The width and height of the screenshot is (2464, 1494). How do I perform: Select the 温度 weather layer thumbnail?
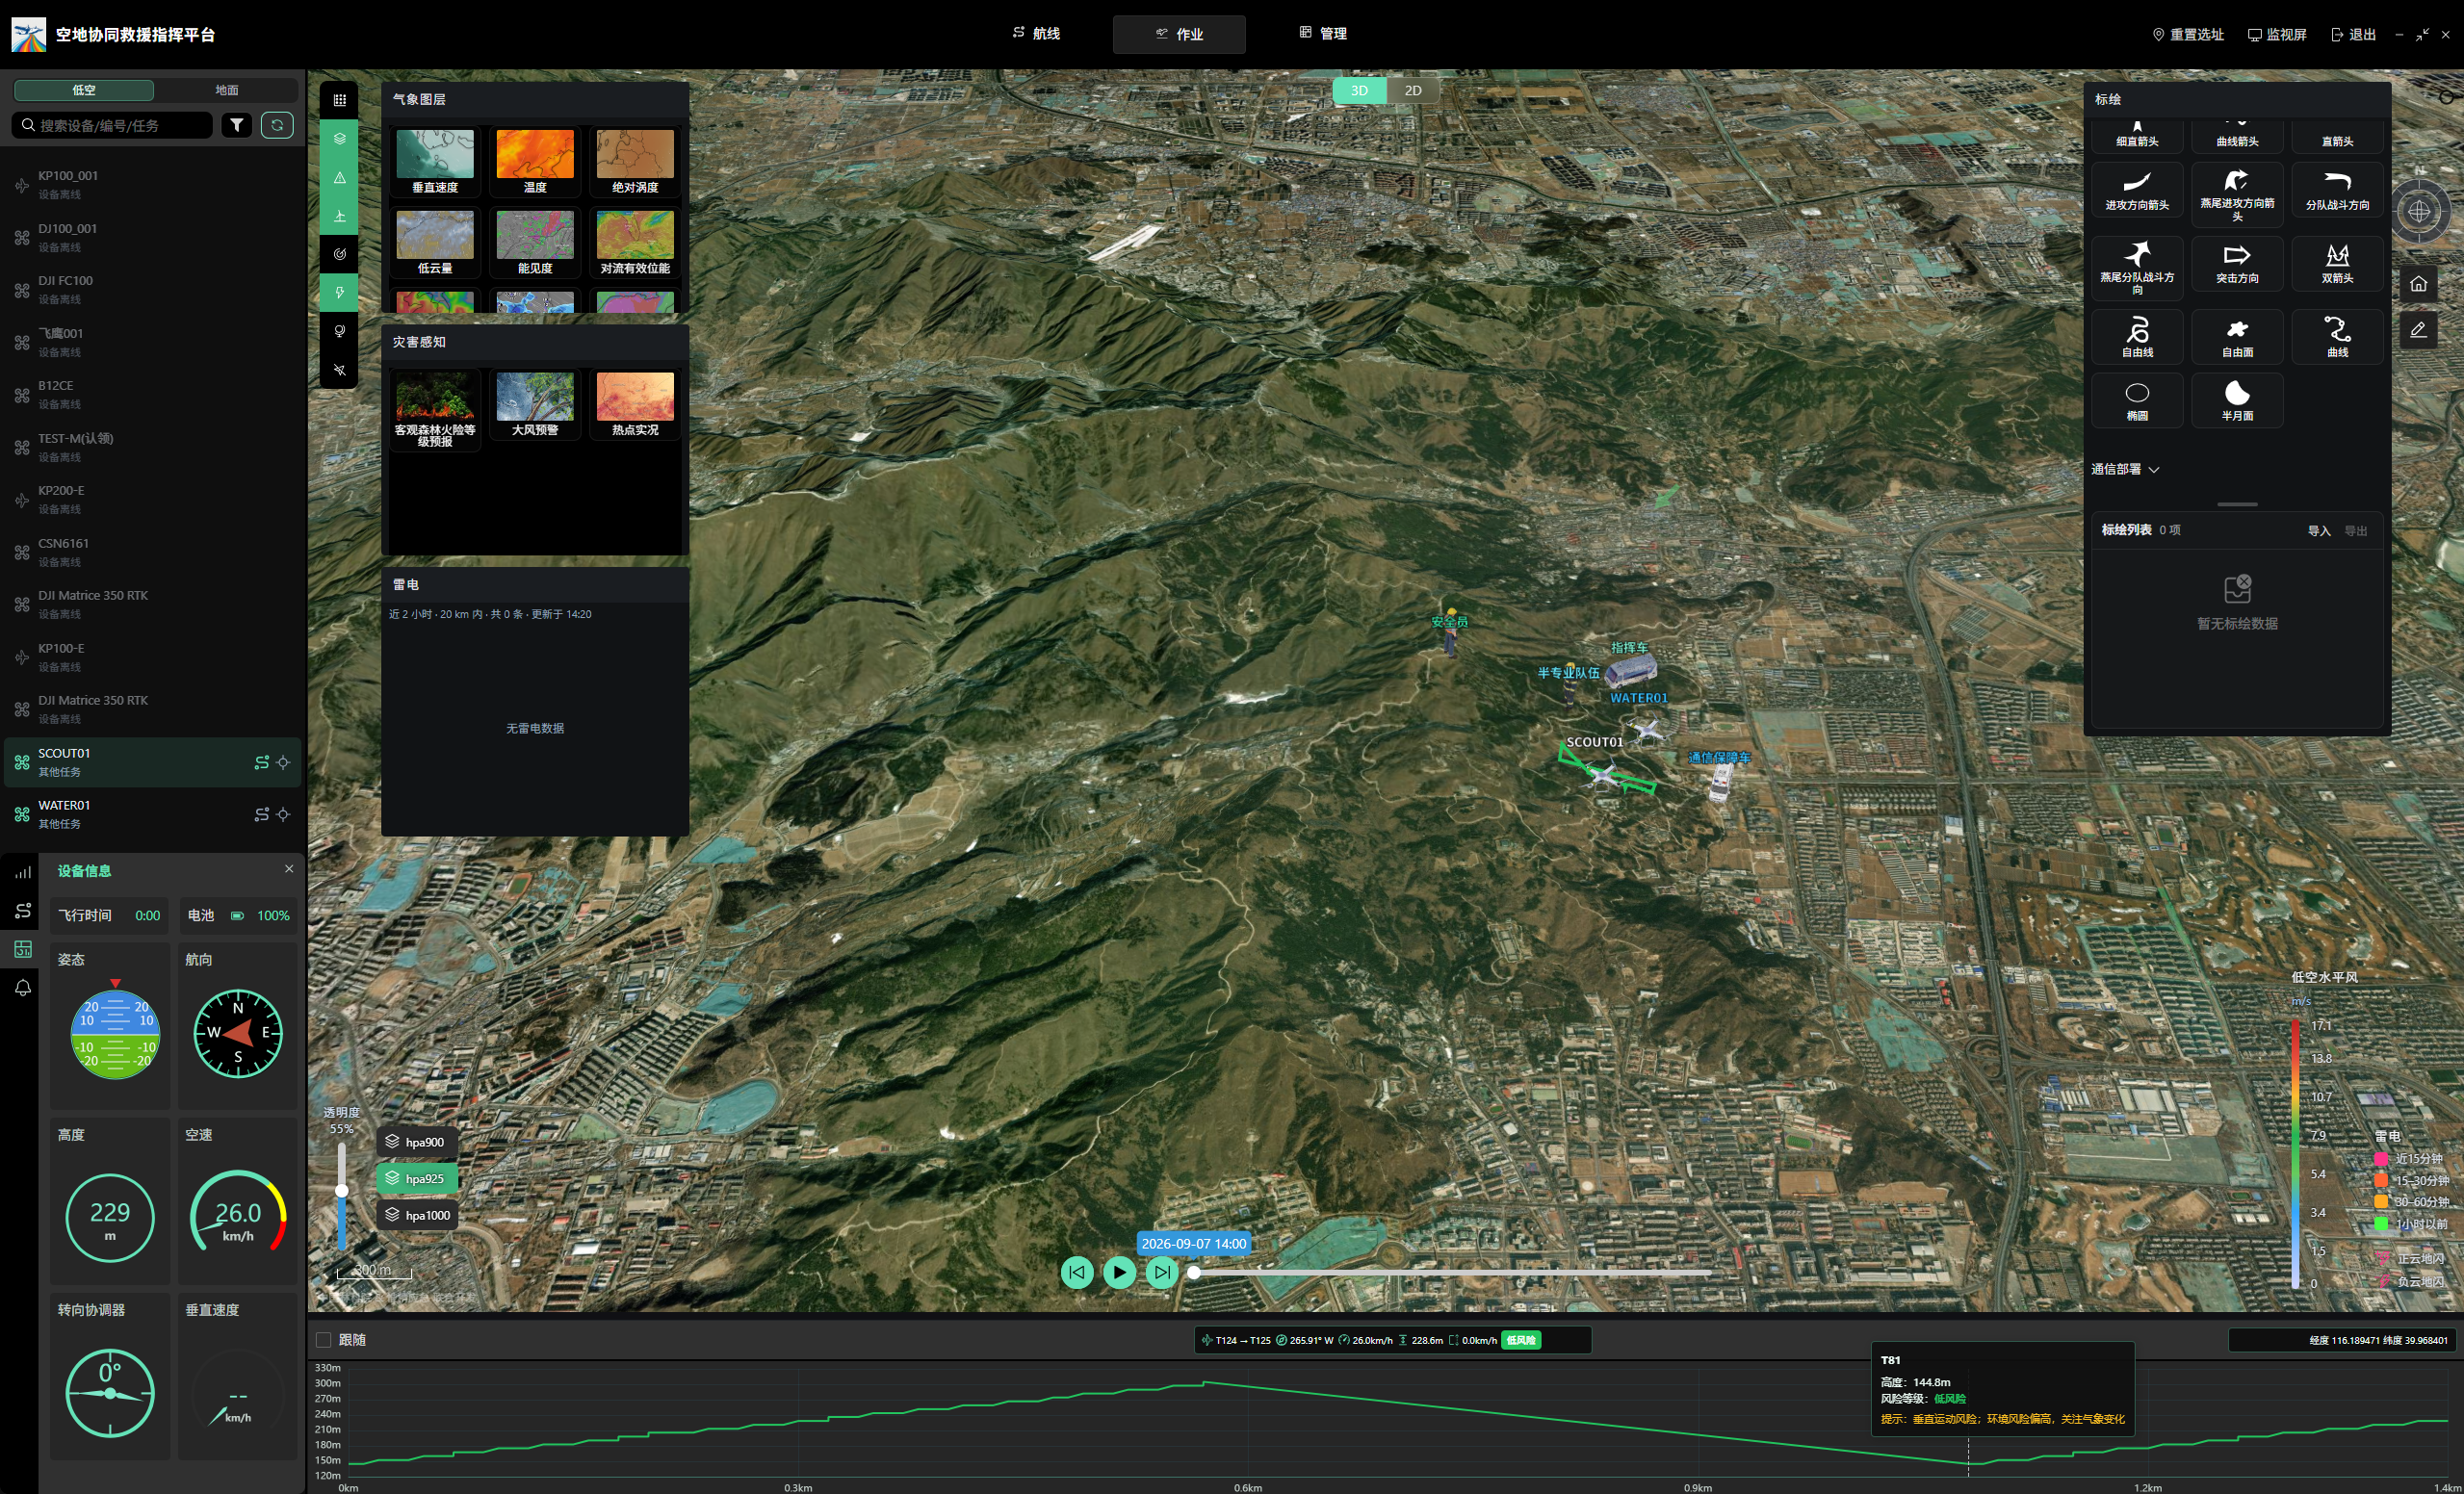tap(535, 161)
